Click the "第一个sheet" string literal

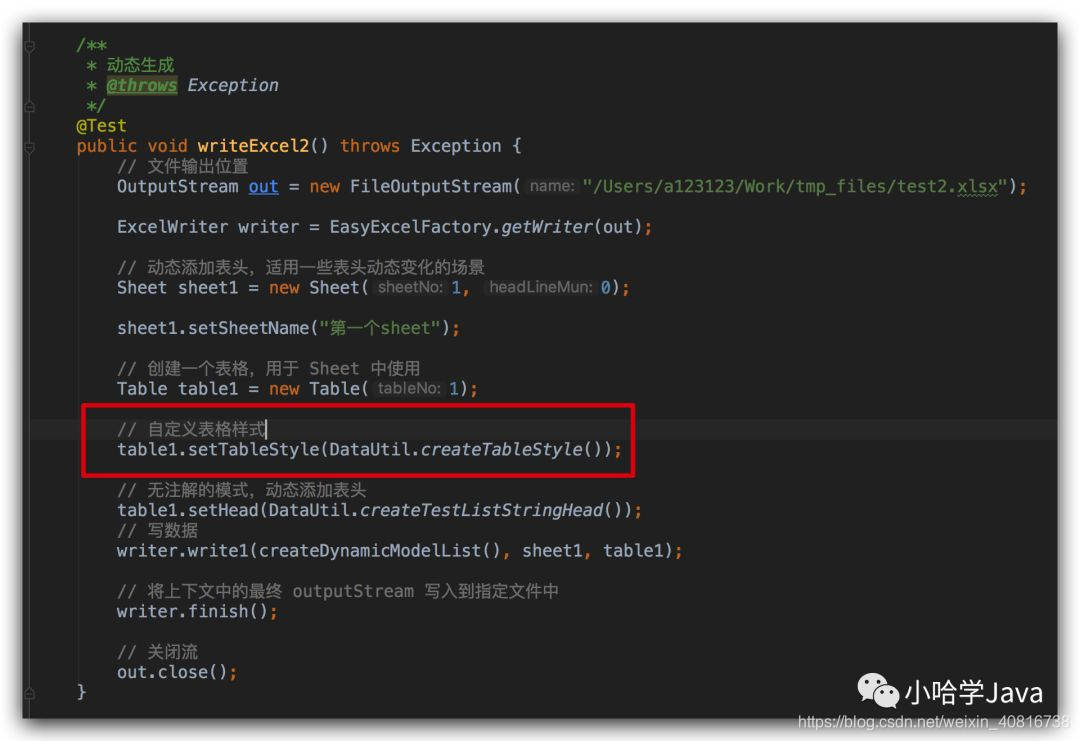380,328
